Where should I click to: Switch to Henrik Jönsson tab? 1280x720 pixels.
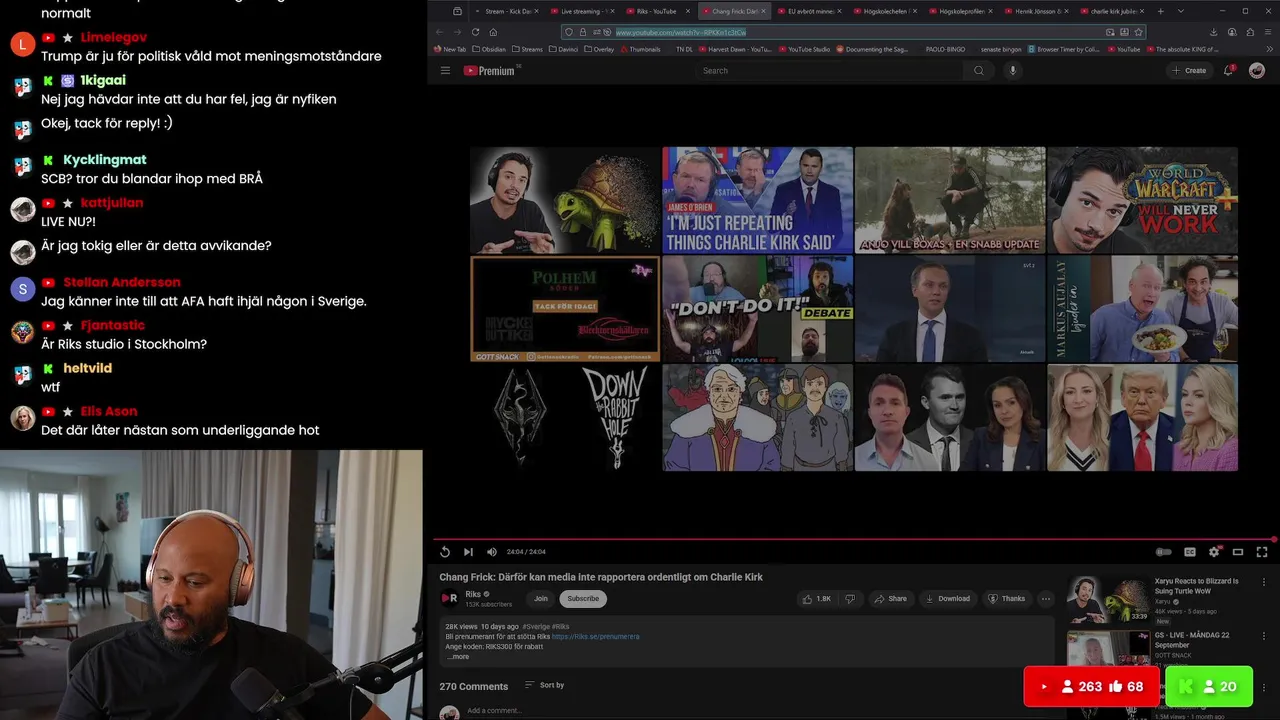click(1038, 11)
